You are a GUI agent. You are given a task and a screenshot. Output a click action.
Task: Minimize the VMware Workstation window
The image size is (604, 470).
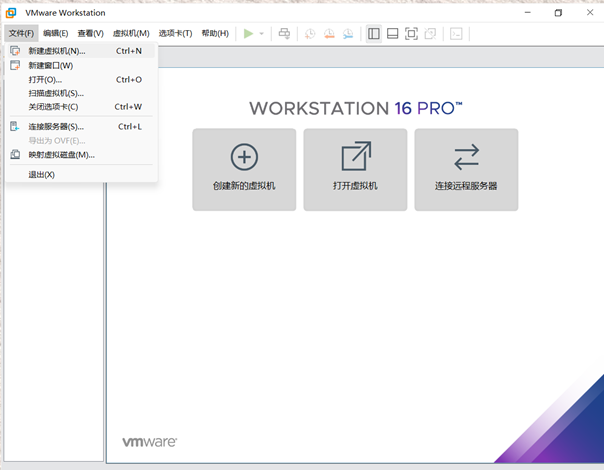[528, 13]
